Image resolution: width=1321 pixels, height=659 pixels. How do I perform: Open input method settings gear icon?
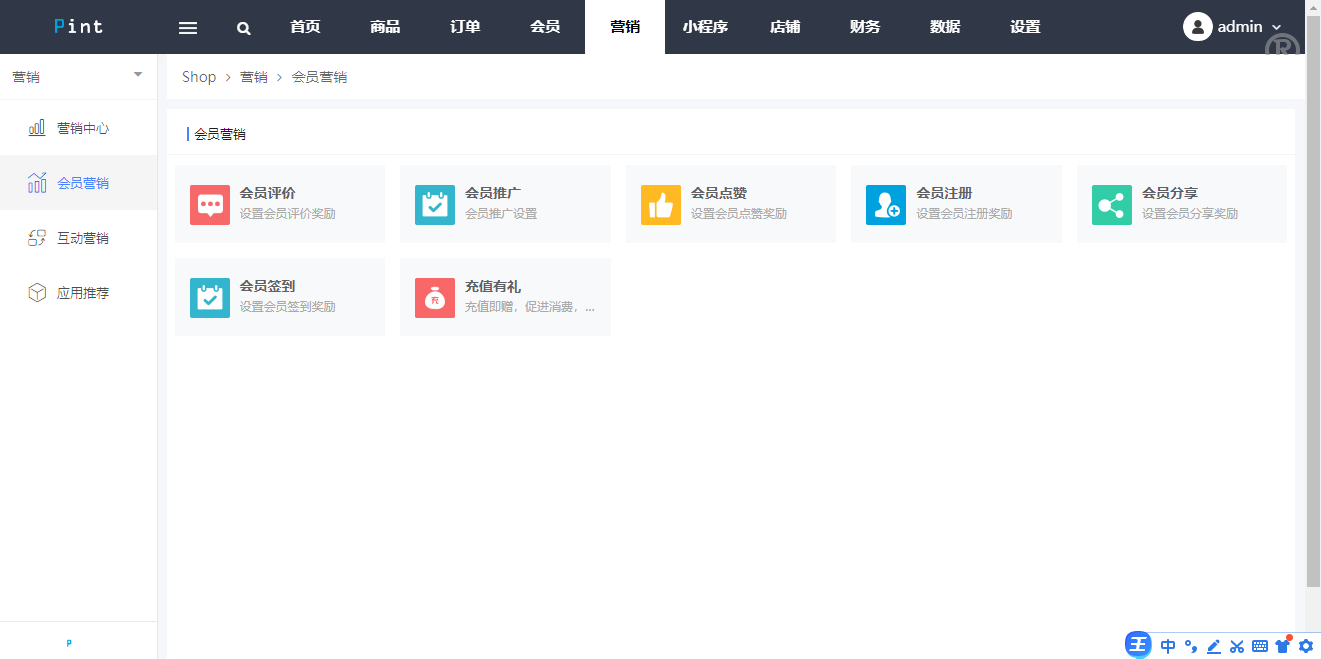point(1305,646)
